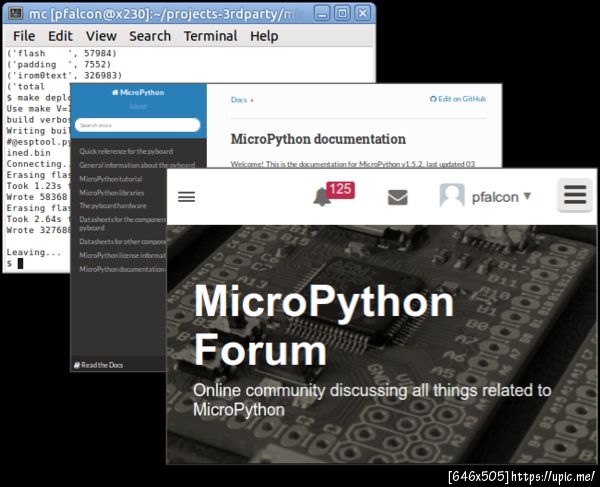The height and width of the screenshot is (487, 600).
Task: Click the terminal line starting 'Took 2.64s'
Action: click(x=38, y=219)
